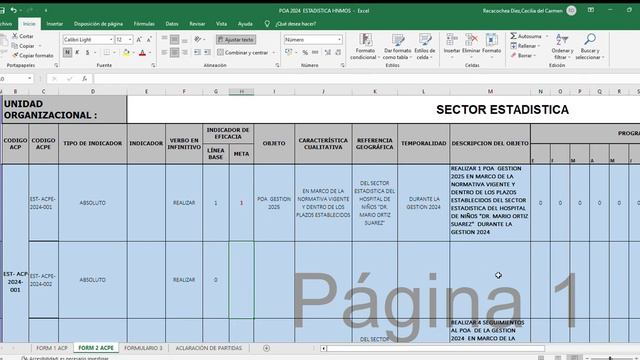This screenshot has height=360, width=640.
Task: Click the Undo arrow in title bar
Action: click(x=13, y=10)
